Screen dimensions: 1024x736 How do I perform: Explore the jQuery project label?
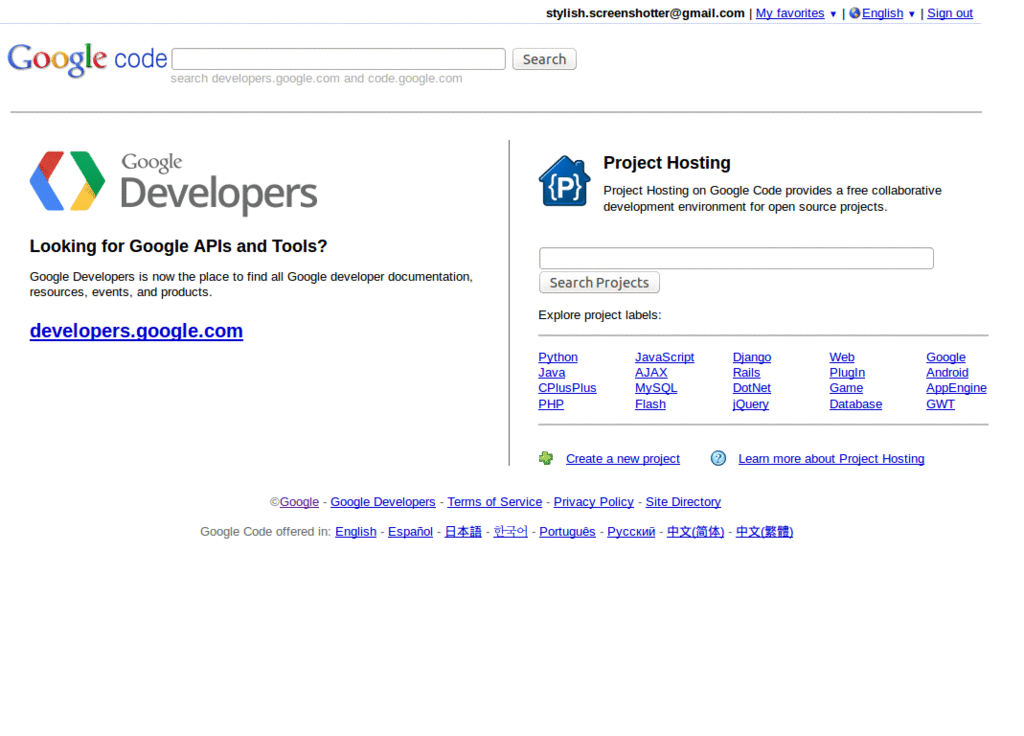click(750, 404)
